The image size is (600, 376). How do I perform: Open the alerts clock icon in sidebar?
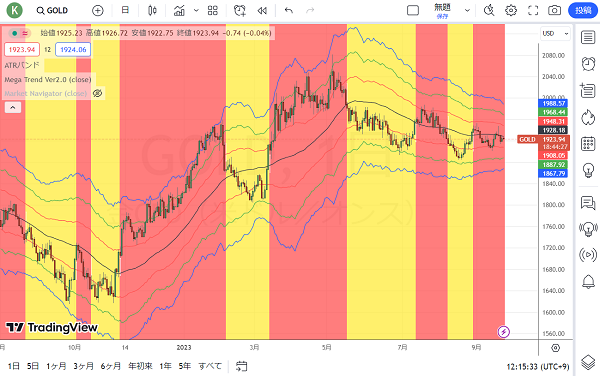point(588,63)
